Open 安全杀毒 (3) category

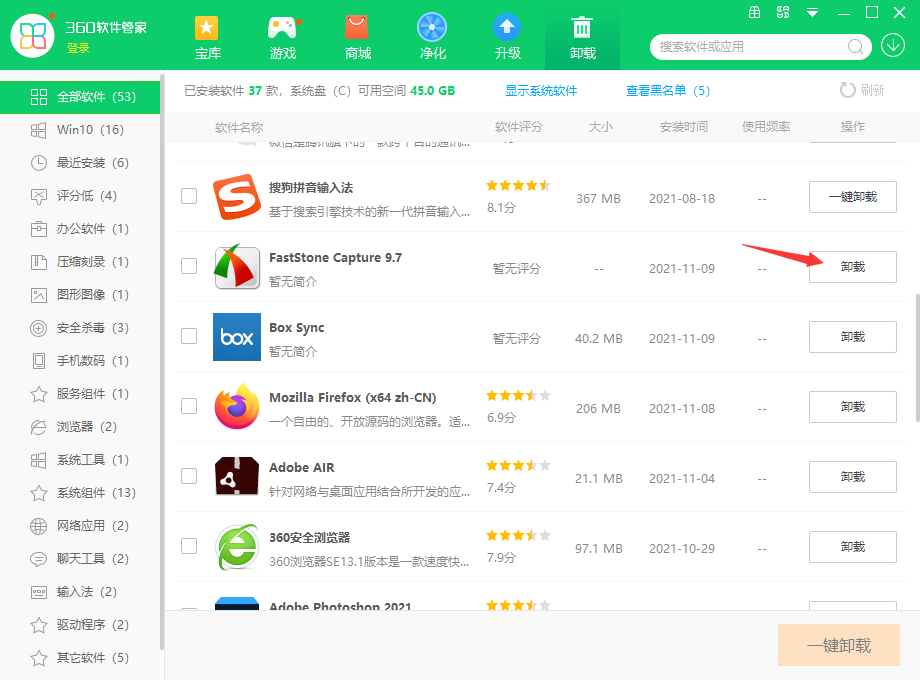[x=80, y=328]
